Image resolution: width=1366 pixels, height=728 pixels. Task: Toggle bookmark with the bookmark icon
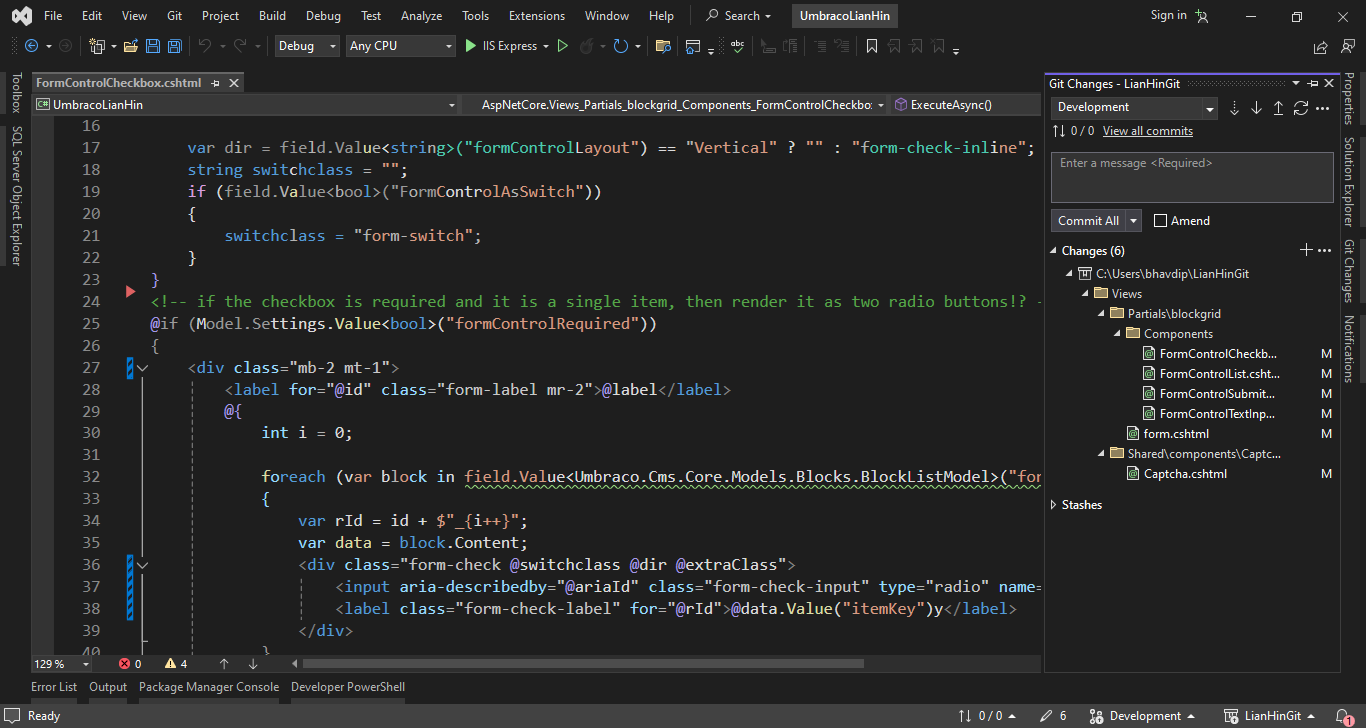[x=872, y=46]
